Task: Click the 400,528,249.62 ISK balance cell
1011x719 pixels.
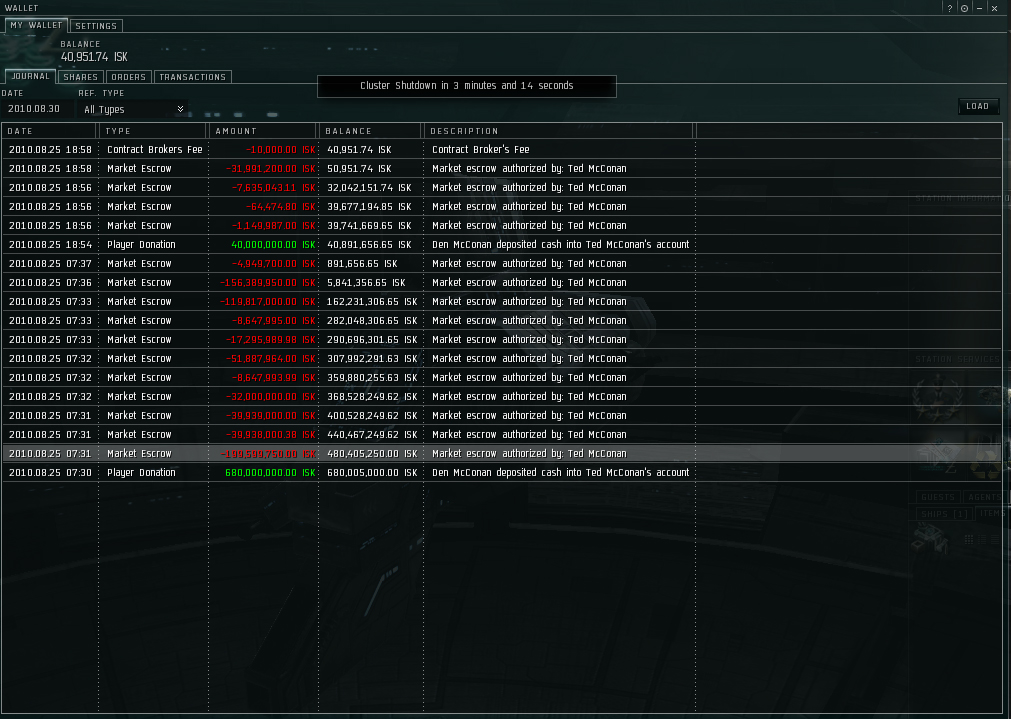Action: pyautogui.click(x=372, y=416)
